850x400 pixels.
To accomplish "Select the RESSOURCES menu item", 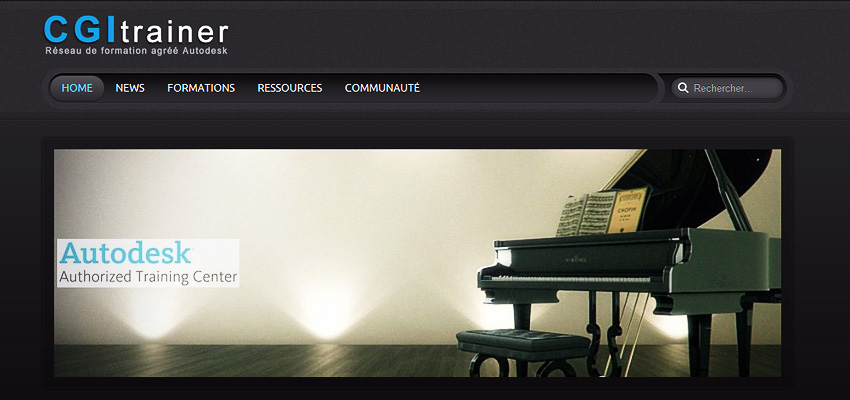I will (289, 88).
